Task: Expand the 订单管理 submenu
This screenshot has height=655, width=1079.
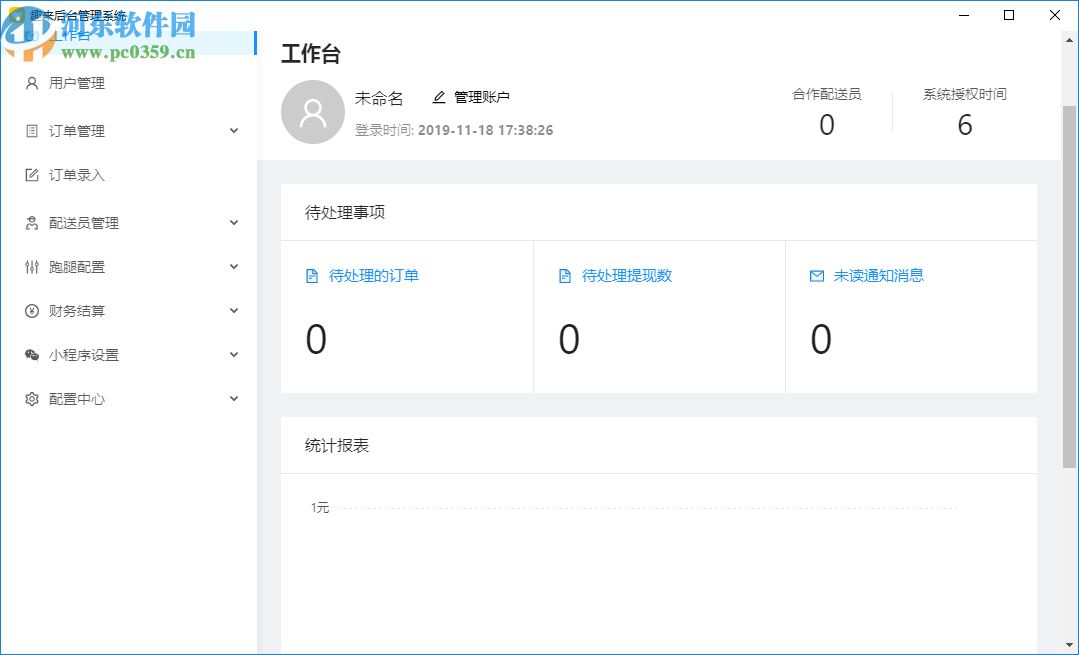Action: click(x=233, y=130)
